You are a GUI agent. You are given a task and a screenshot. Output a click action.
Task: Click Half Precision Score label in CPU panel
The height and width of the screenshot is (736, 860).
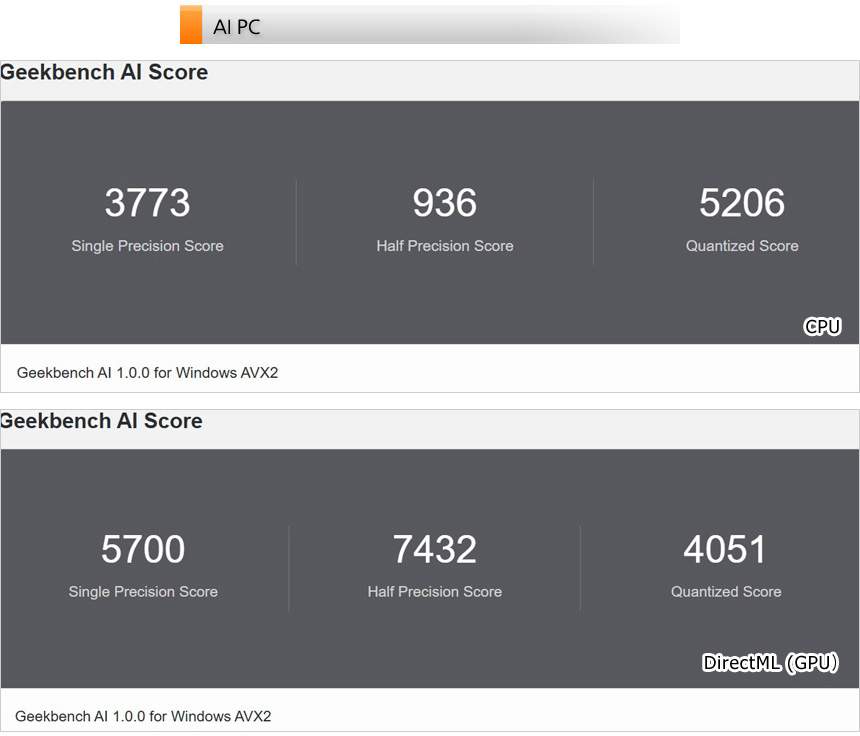click(444, 246)
